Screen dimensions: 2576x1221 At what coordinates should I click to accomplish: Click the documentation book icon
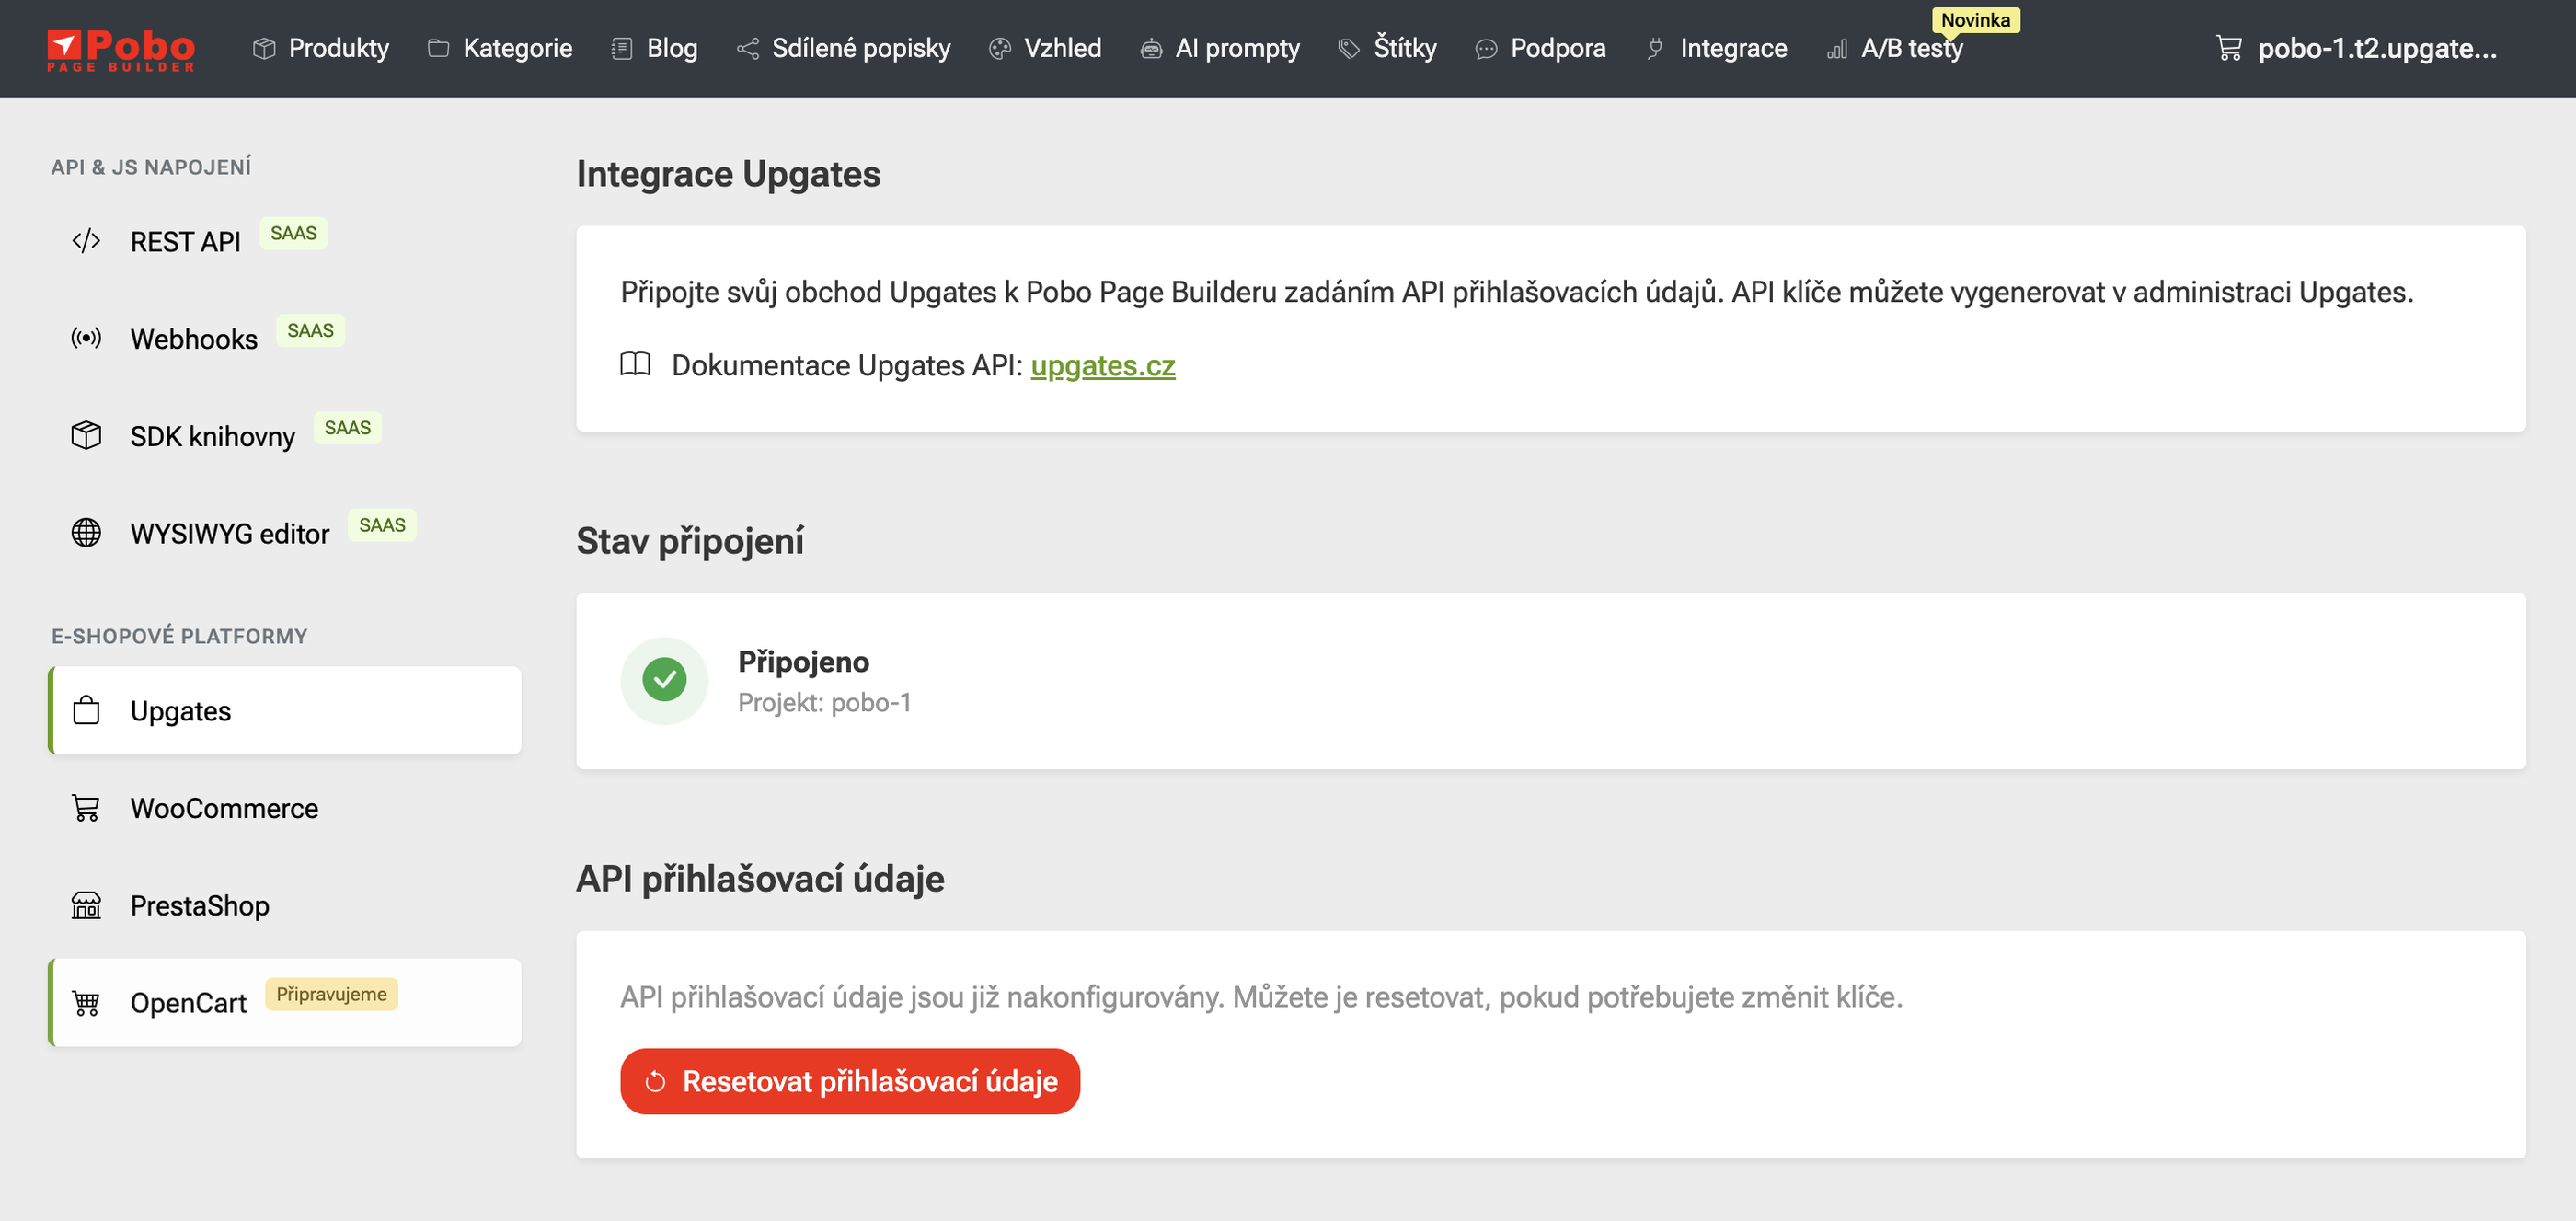(x=635, y=364)
